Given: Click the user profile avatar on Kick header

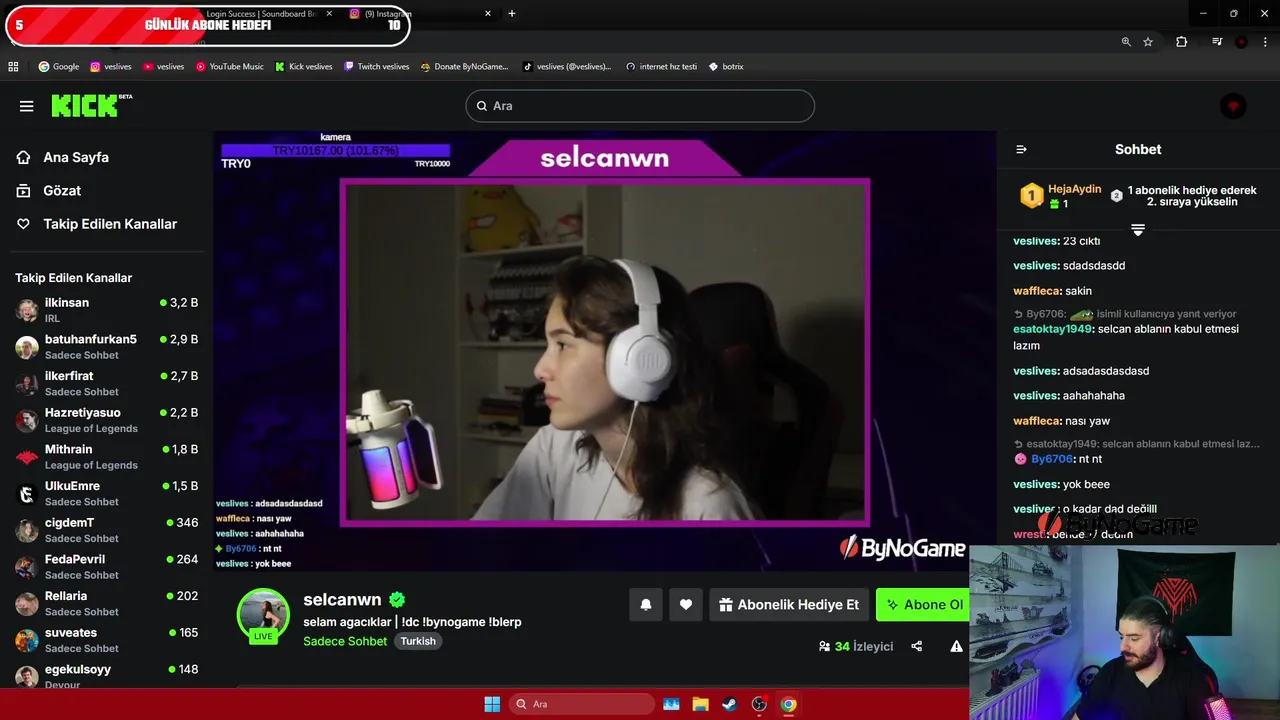Looking at the screenshot, I should coord(1233,106).
